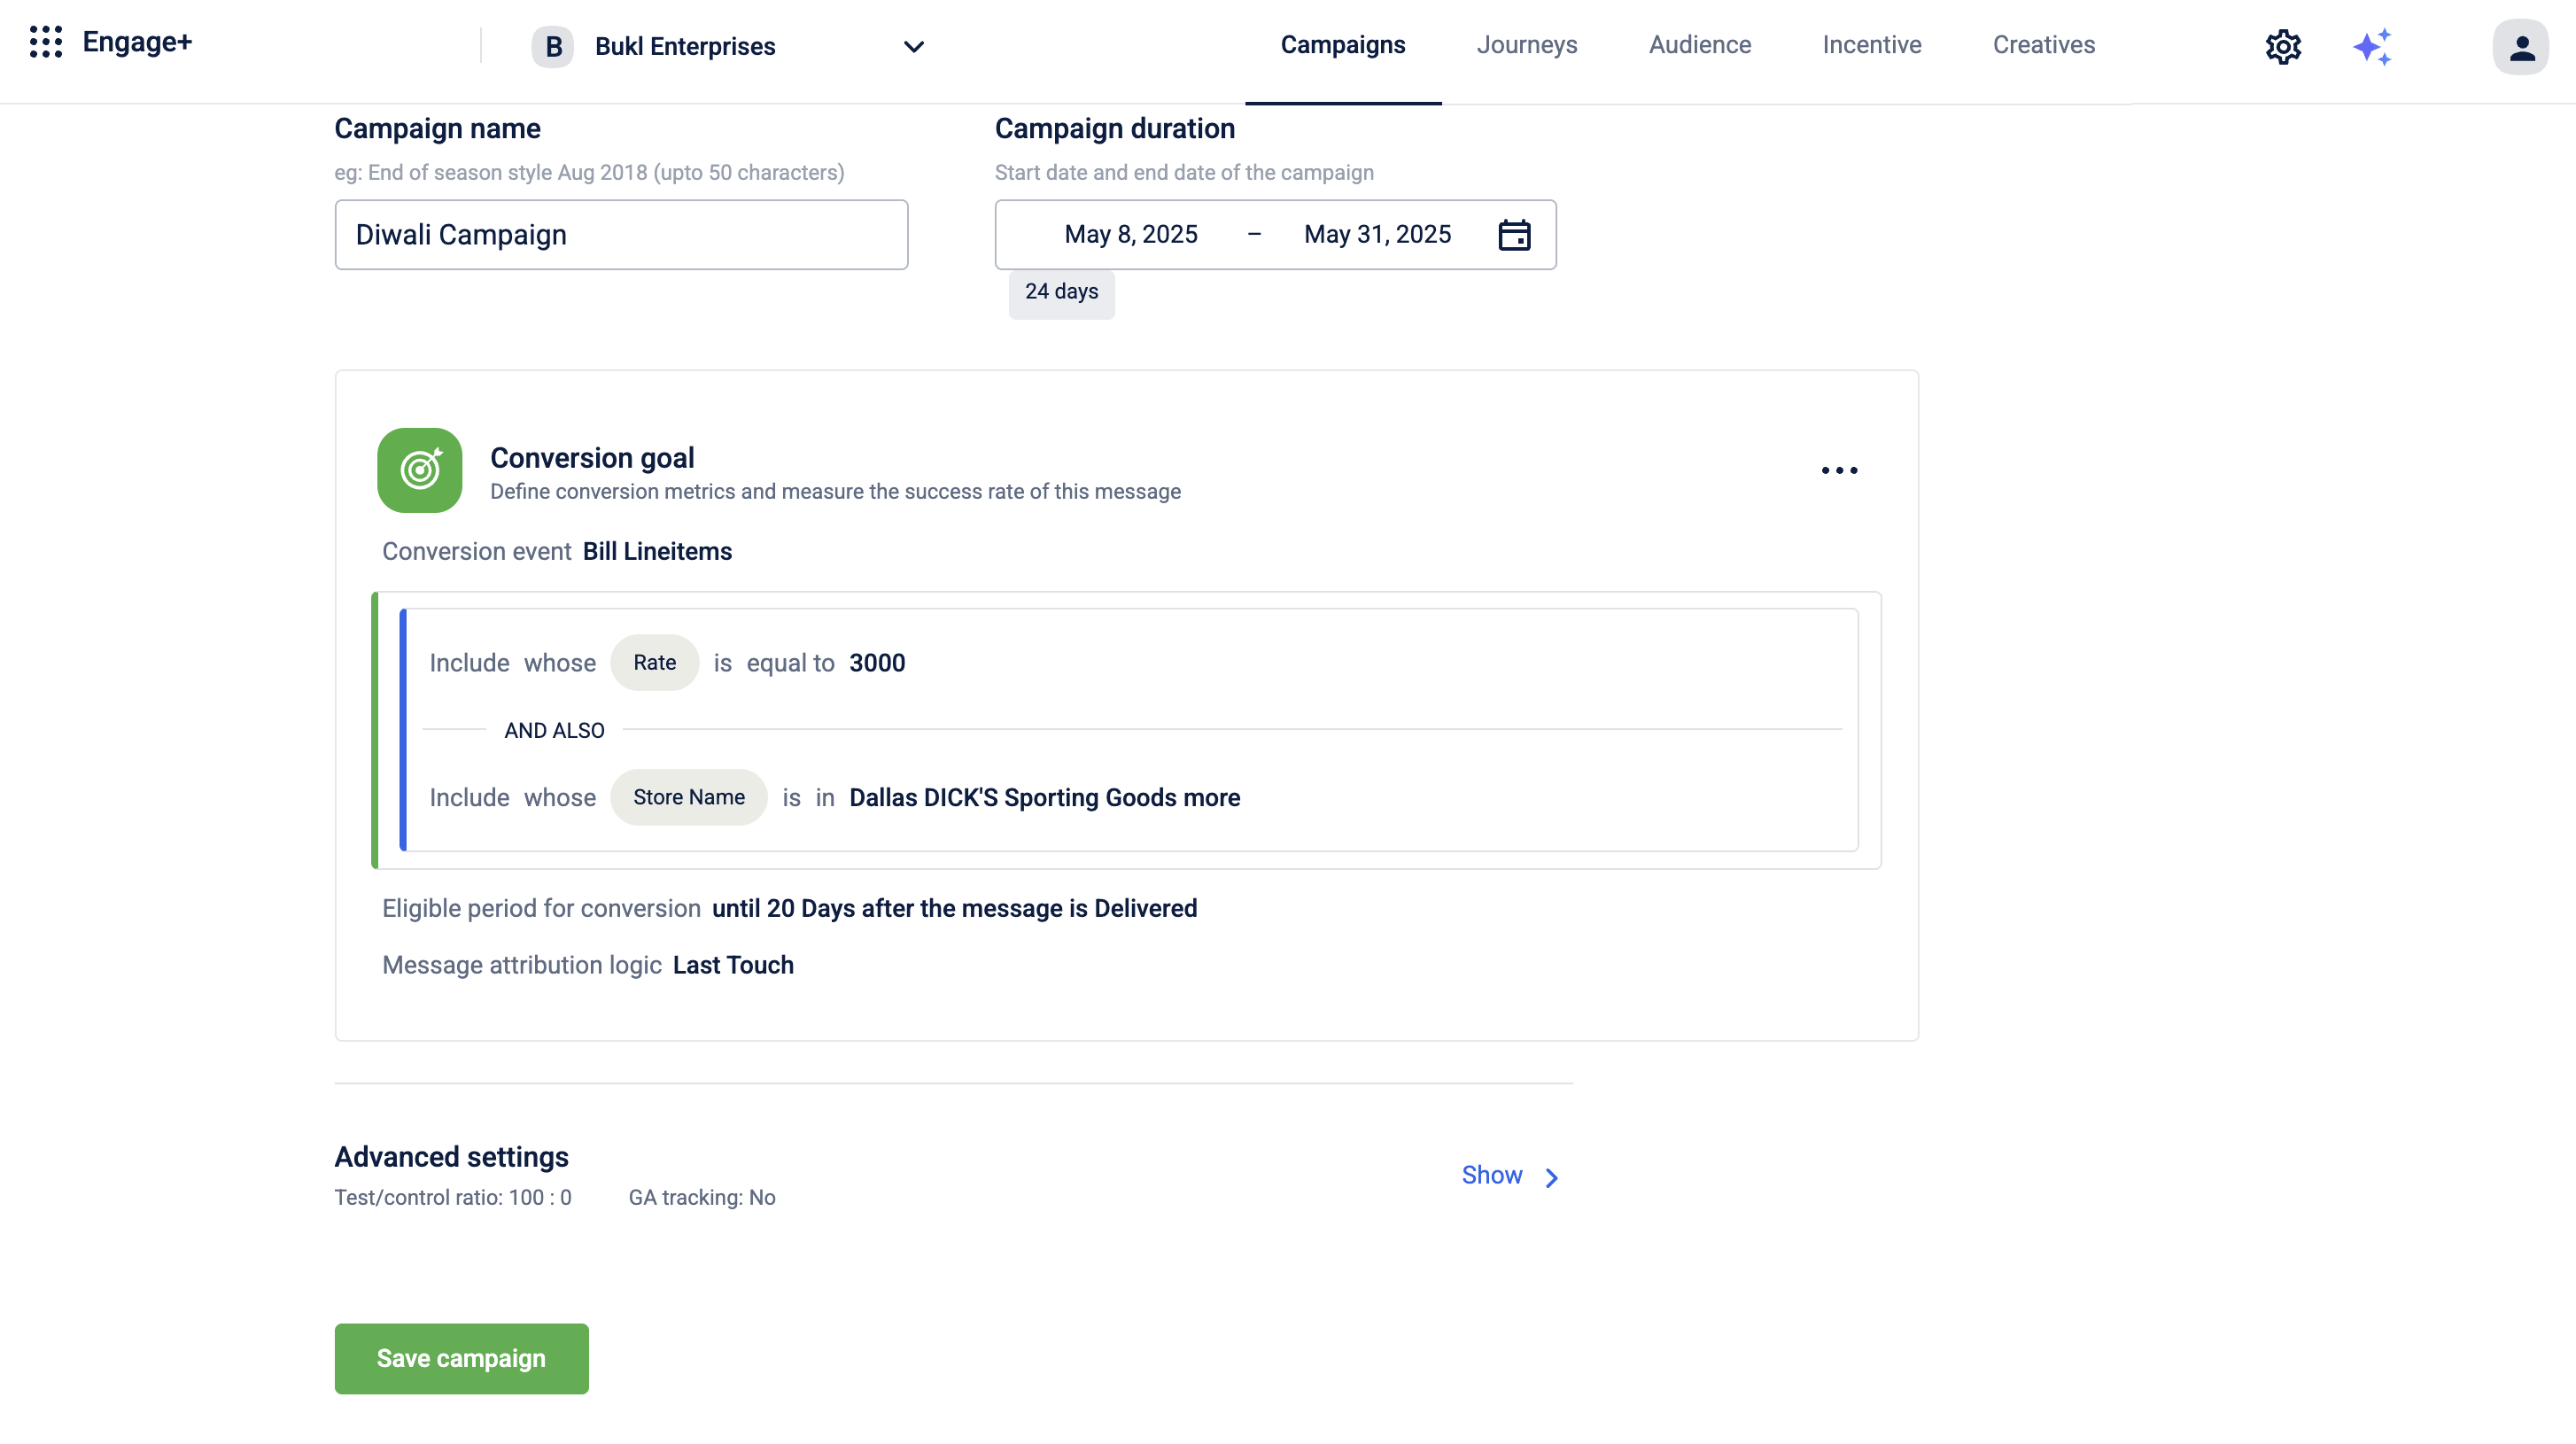Switch to the Journeys tab
The height and width of the screenshot is (1444, 2576).
(1526, 45)
